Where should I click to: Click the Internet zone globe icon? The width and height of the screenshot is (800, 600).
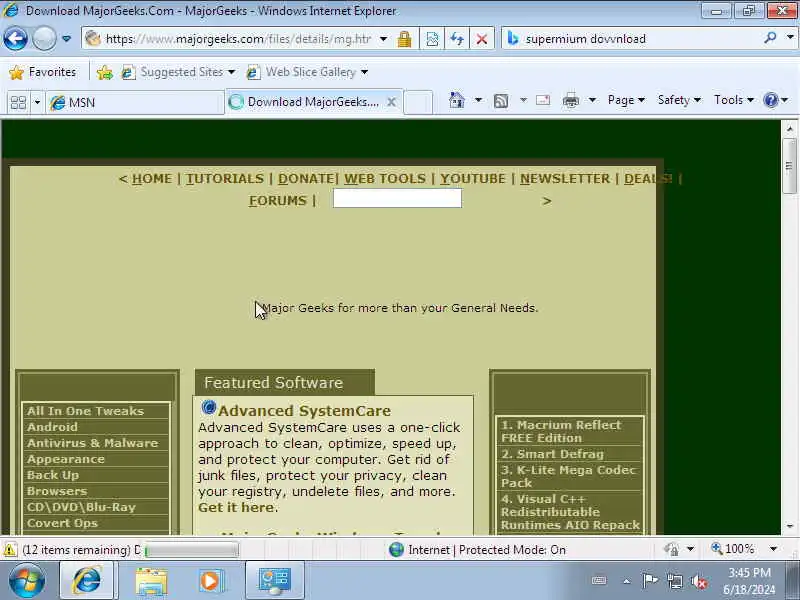click(396, 549)
